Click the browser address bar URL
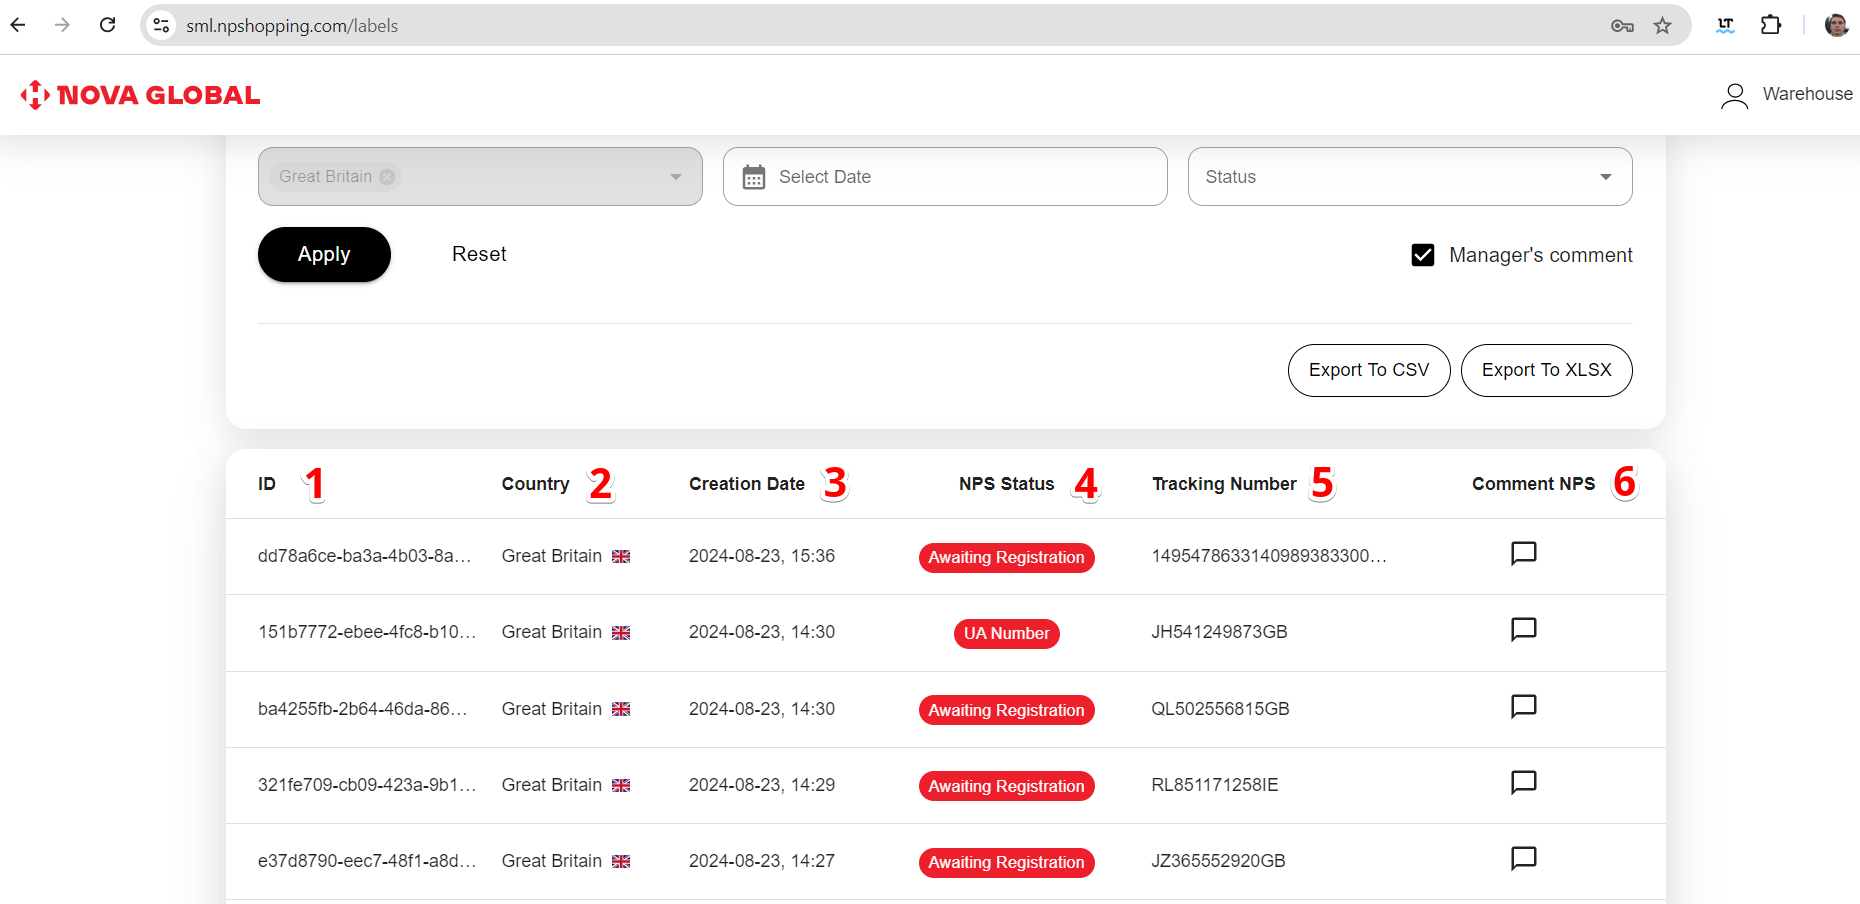Image resolution: width=1860 pixels, height=904 pixels. [292, 26]
